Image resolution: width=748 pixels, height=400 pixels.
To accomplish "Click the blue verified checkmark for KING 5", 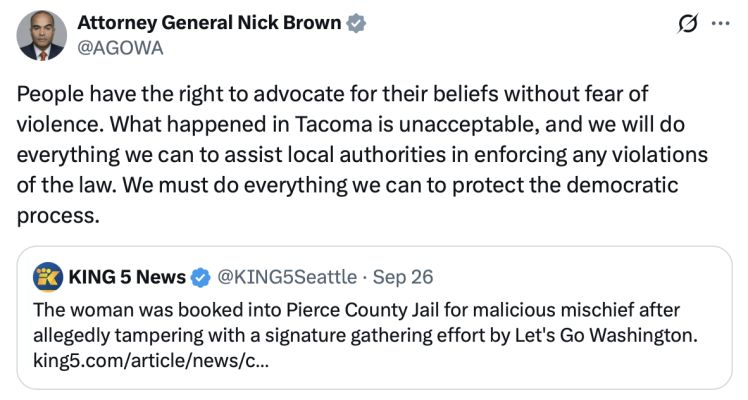I will [200, 276].
